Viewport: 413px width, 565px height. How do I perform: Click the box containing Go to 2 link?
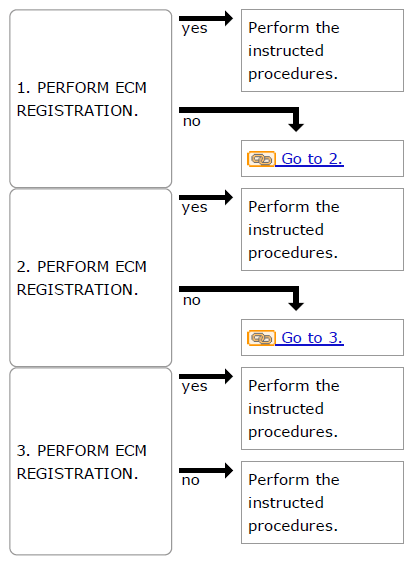click(322, 159)
